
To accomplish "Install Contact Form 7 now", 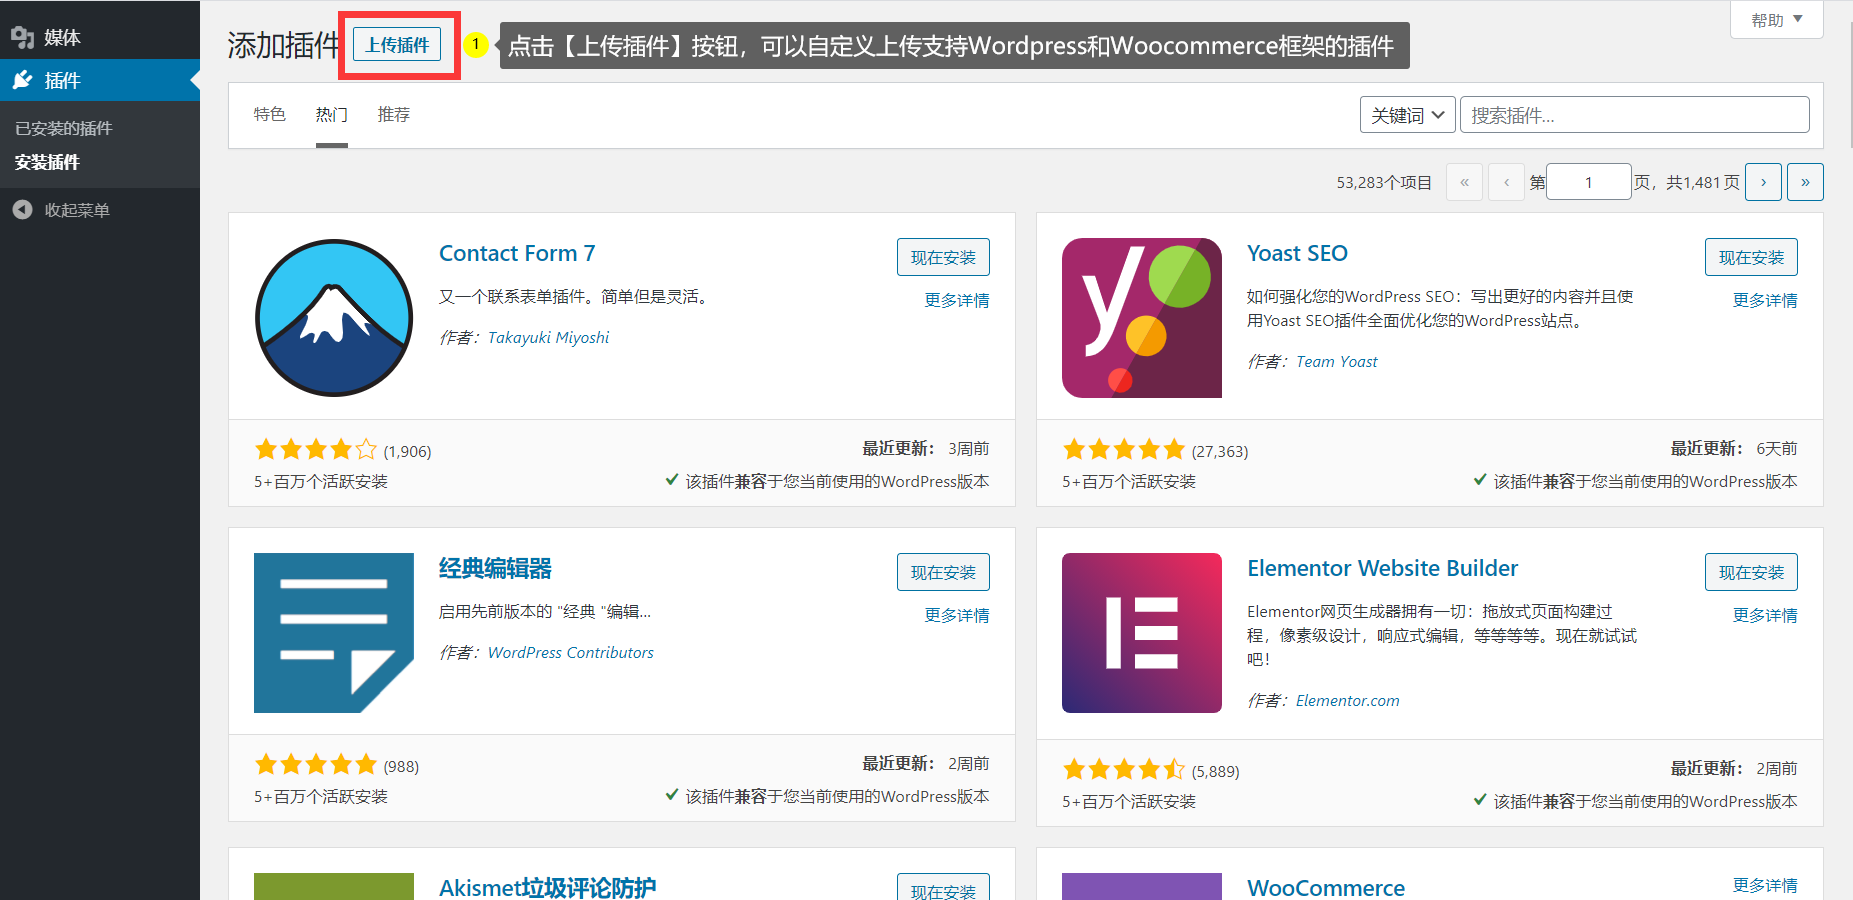I will [x=943, y=257].
